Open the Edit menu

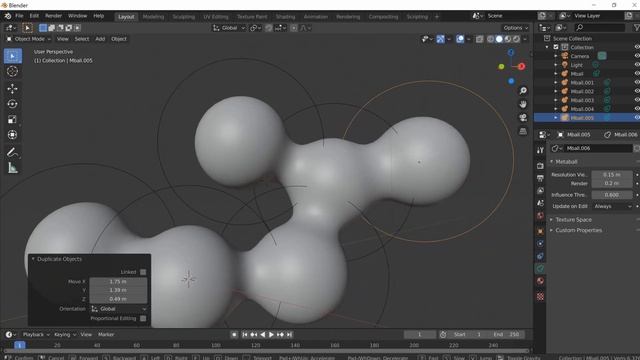[34, 16]
